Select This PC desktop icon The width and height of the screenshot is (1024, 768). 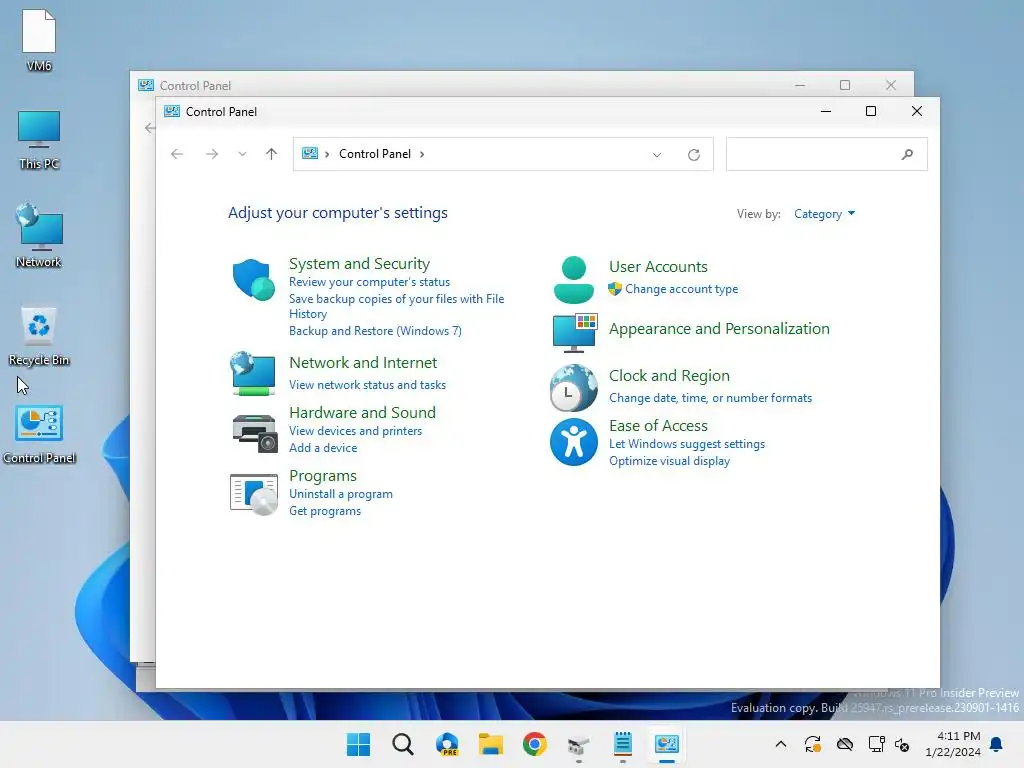pyautogui.click(x=39, y=140)
